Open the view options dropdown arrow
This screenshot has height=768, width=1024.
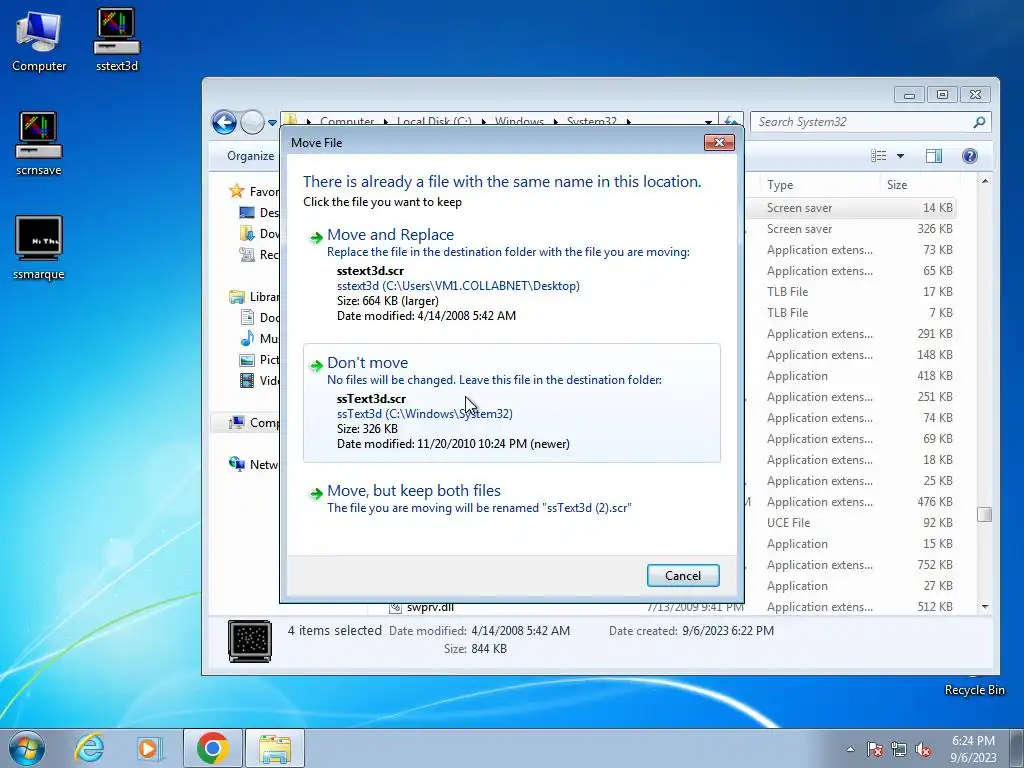pos(900,156)
